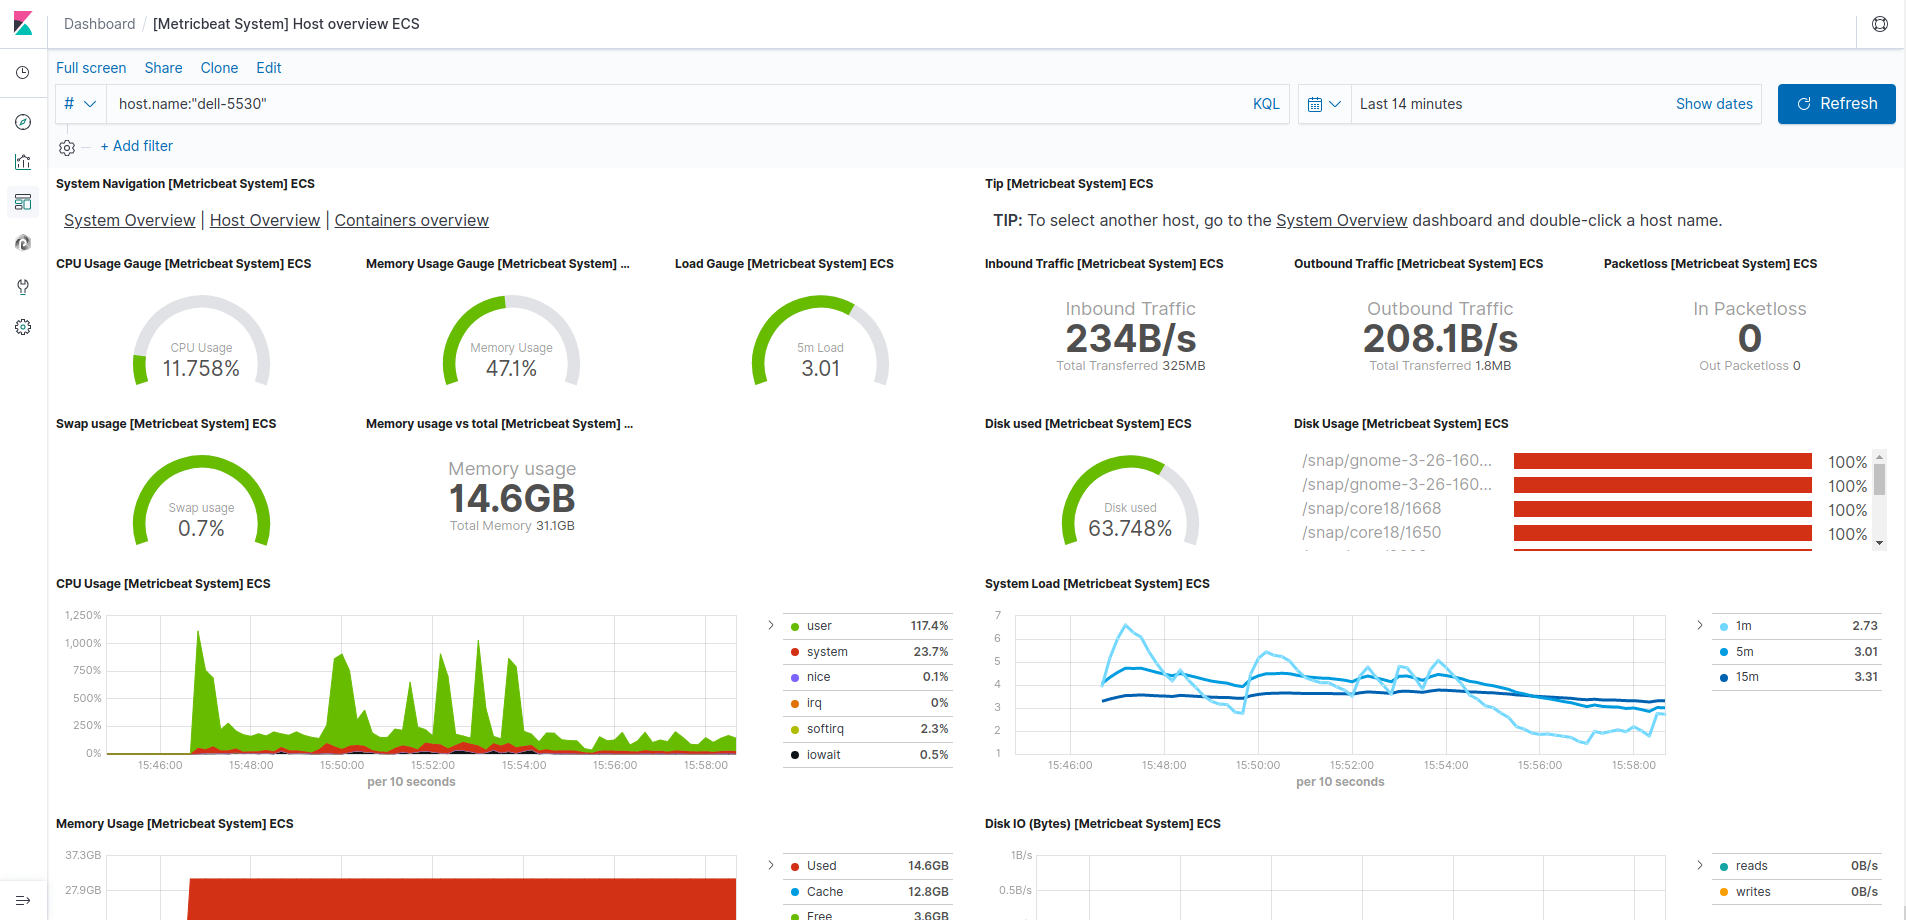Click the 15m load legend dot
Screen dimensions: 1906x920
click(1724, 678)
